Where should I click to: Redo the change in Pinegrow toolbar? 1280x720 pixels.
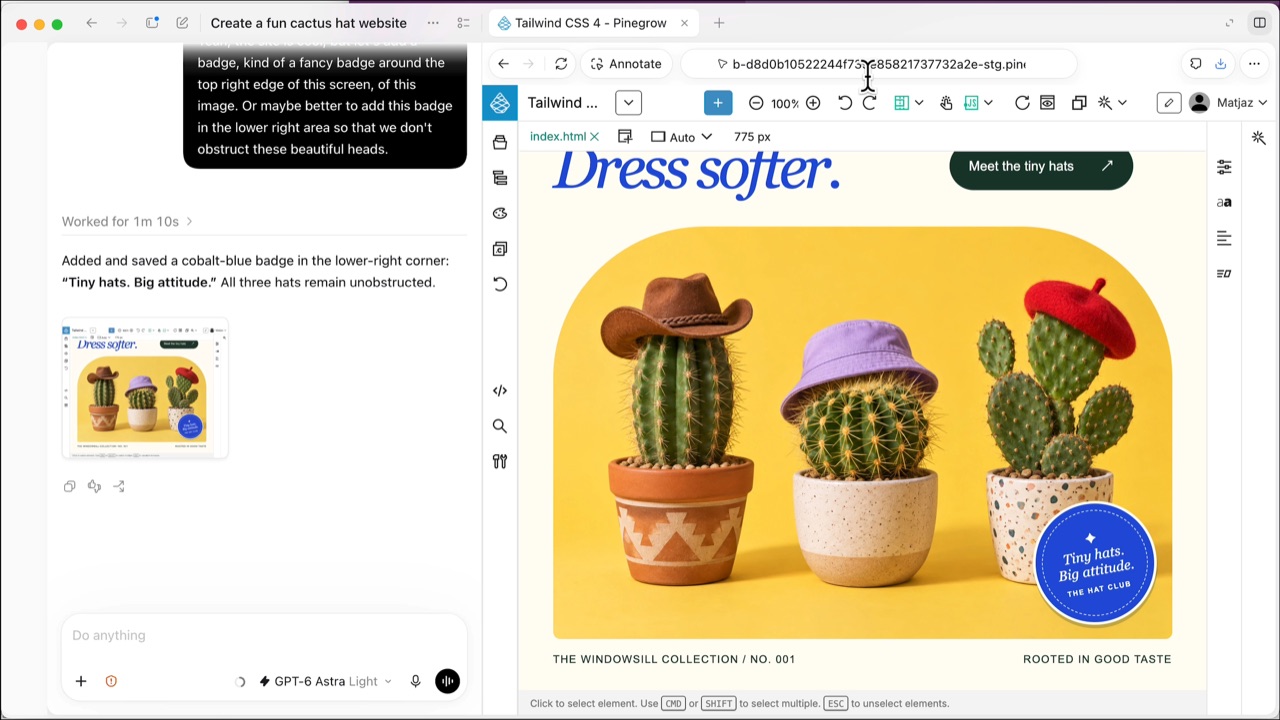pyautogui.click(x=869, y=103)
